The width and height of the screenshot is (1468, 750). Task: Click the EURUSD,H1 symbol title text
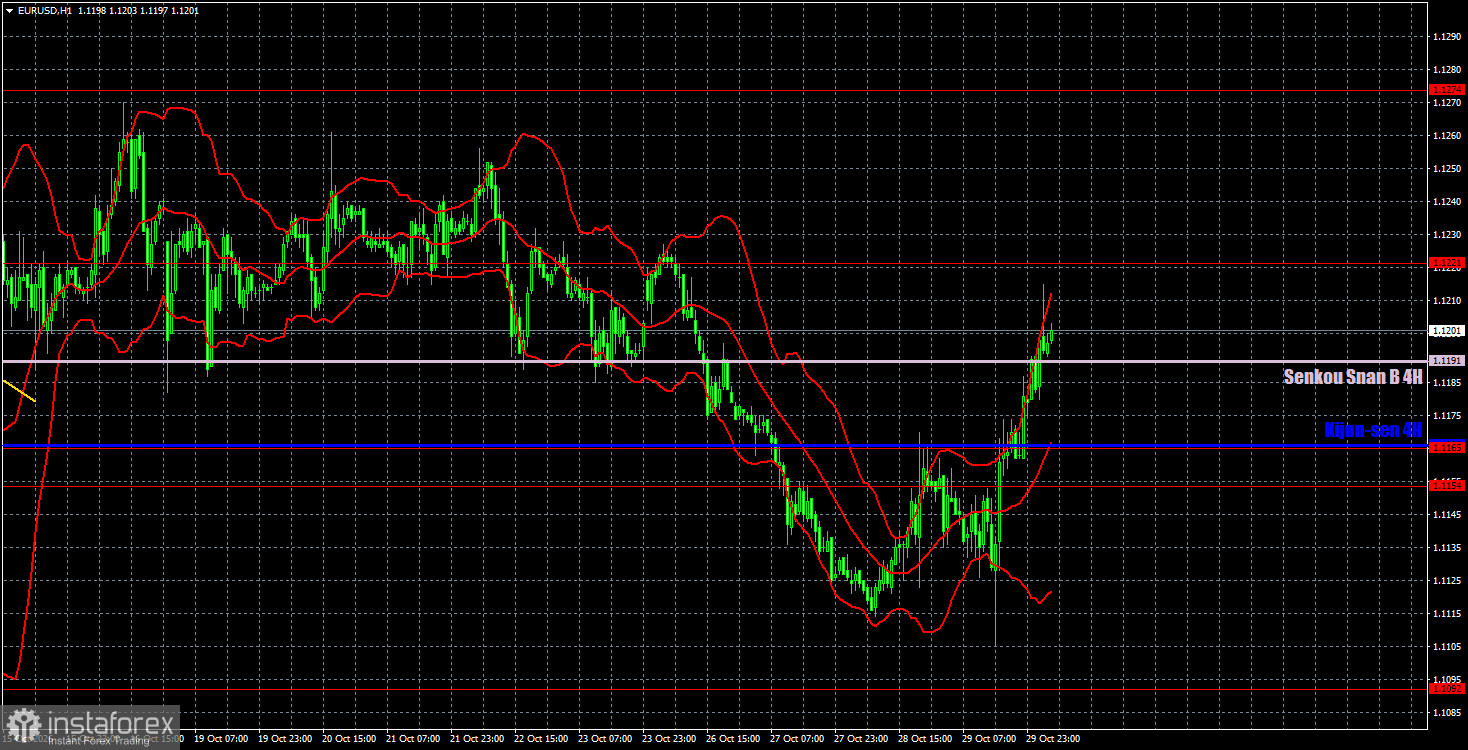(x=44, y=10)
